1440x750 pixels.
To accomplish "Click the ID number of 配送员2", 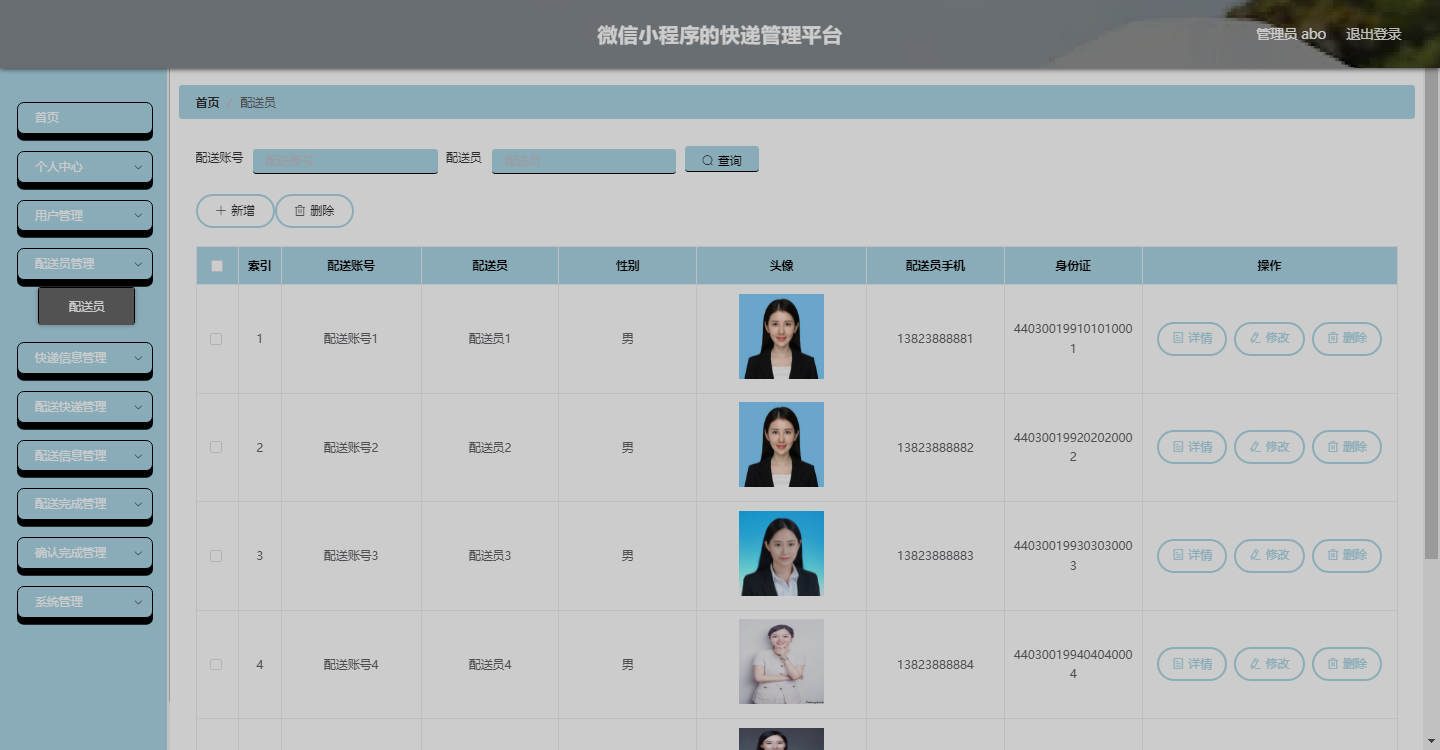I will 1073,447.
